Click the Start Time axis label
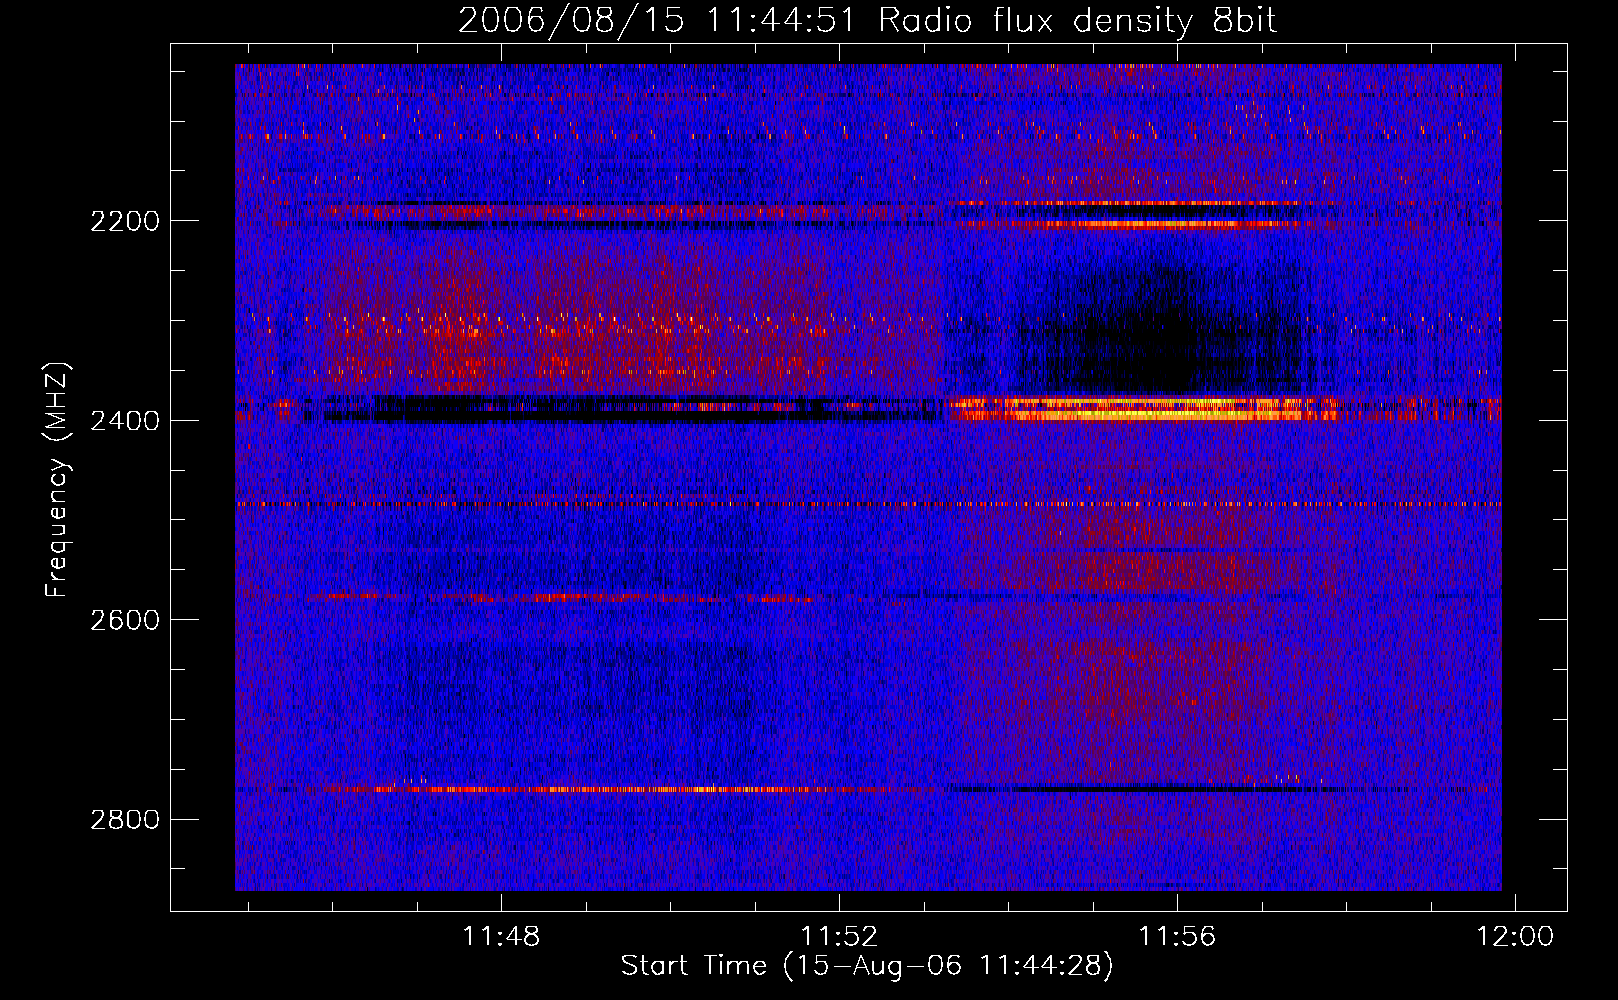The image size is (1618, 1000). (867, 966)
